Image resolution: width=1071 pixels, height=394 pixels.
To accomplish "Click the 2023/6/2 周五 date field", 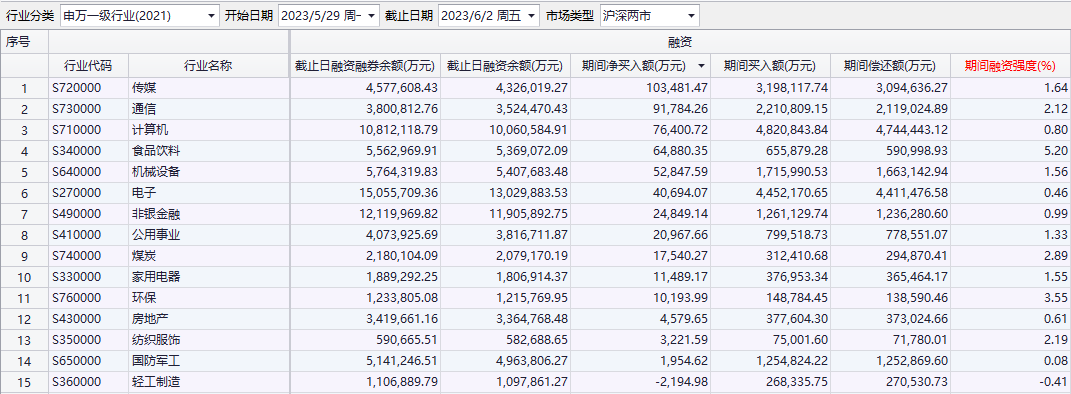I will pyautogui.click(x=481, y=15).
